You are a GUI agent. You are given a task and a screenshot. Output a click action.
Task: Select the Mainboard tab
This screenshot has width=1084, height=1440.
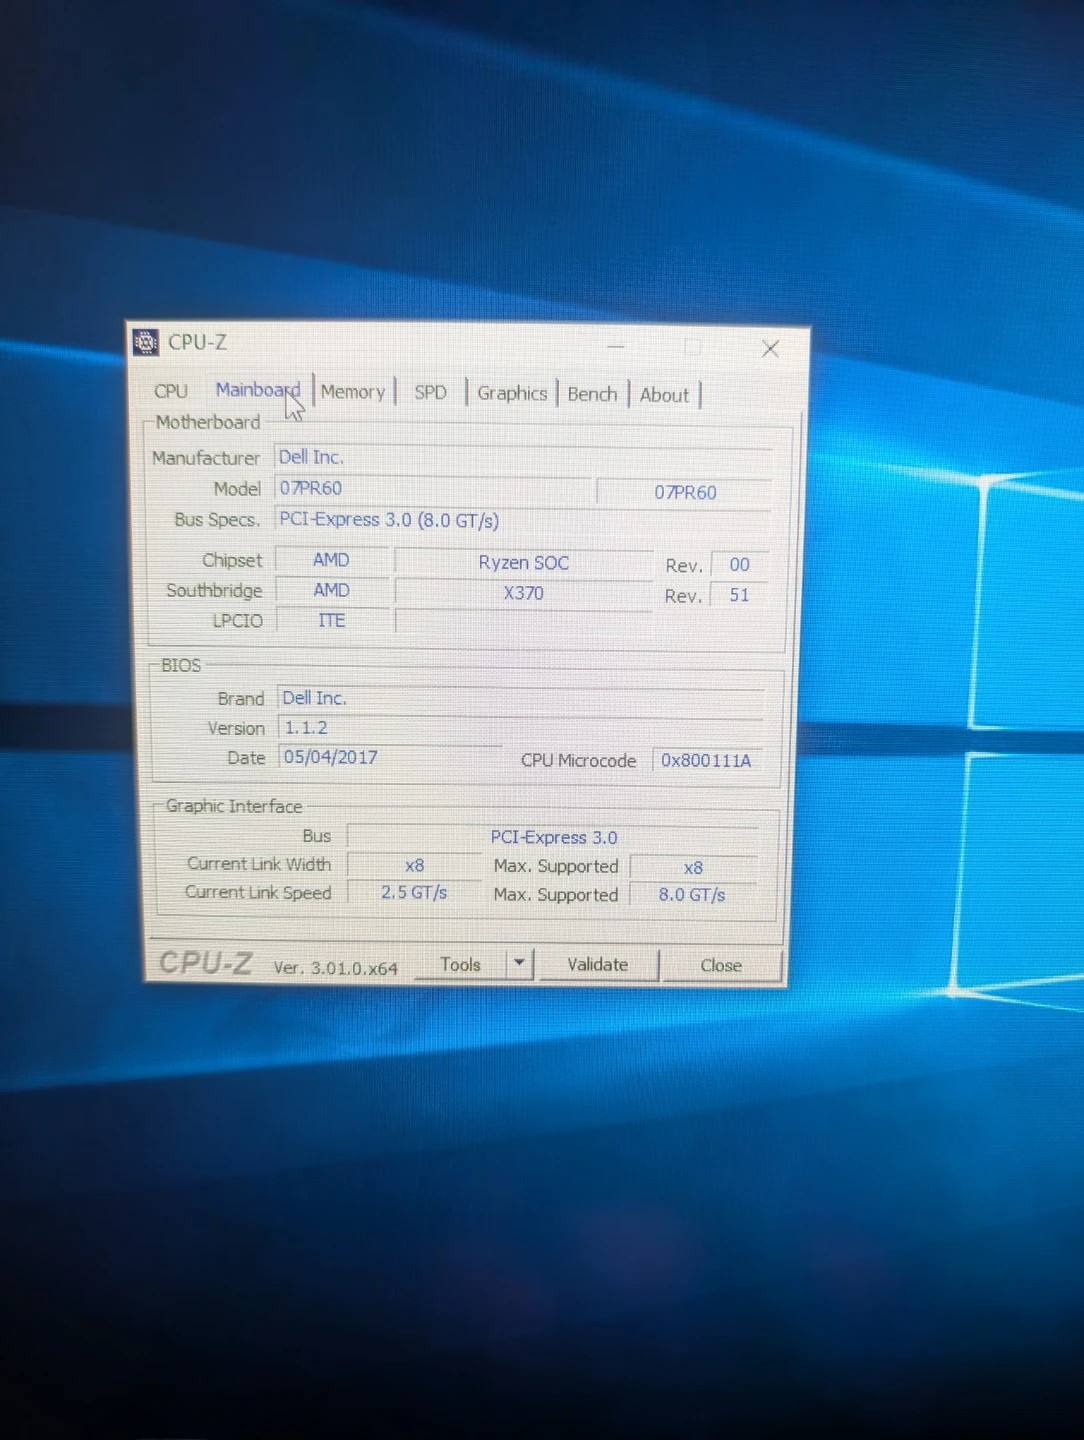[x=257, y=390]
